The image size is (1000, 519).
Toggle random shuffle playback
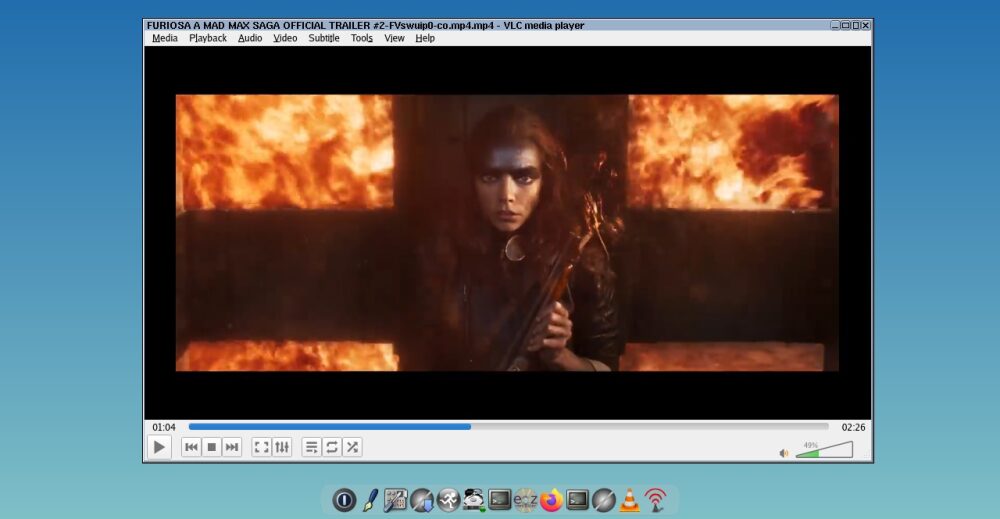352,448
